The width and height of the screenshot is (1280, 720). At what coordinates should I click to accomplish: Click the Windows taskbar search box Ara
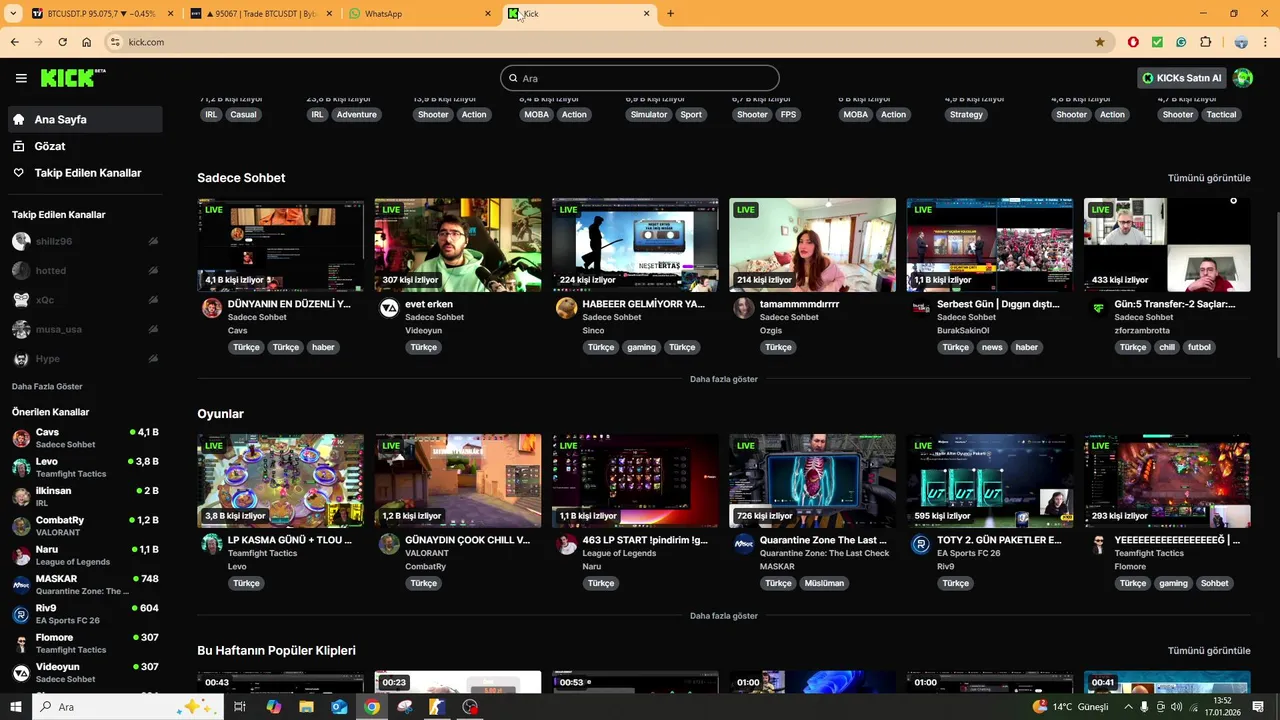coord(128,707)
